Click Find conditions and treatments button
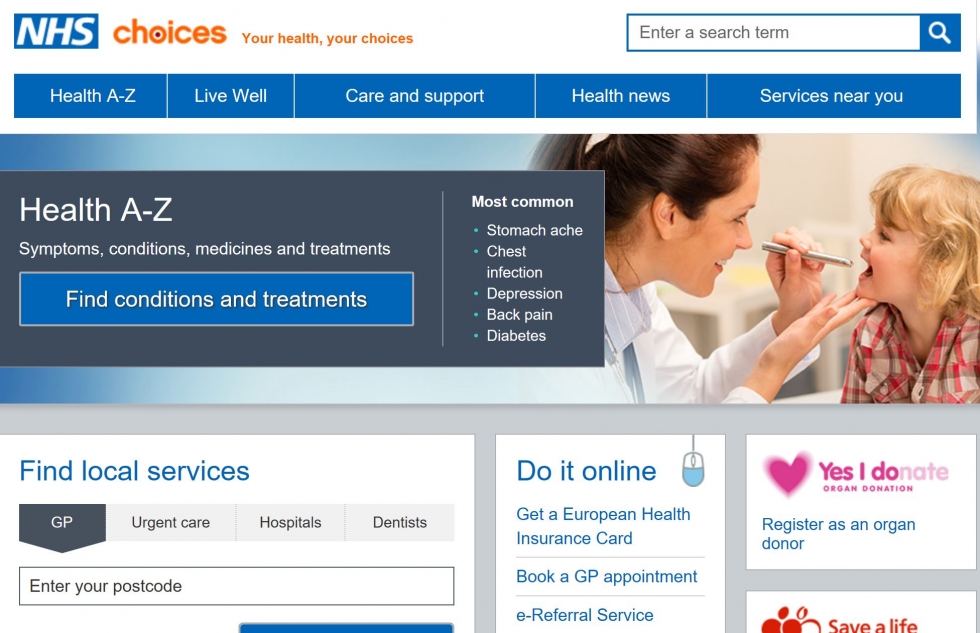Image resolution: width=980 pixels, height=633 pixels. [216, 299]
